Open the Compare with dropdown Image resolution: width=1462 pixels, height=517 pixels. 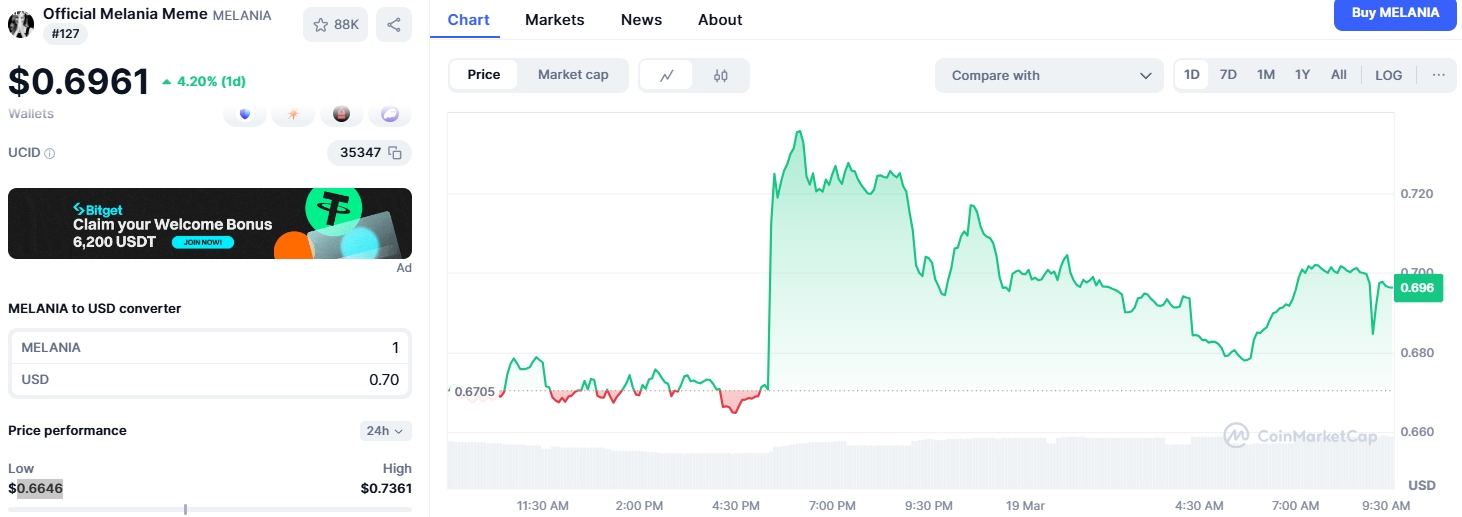coord(1049,75)
